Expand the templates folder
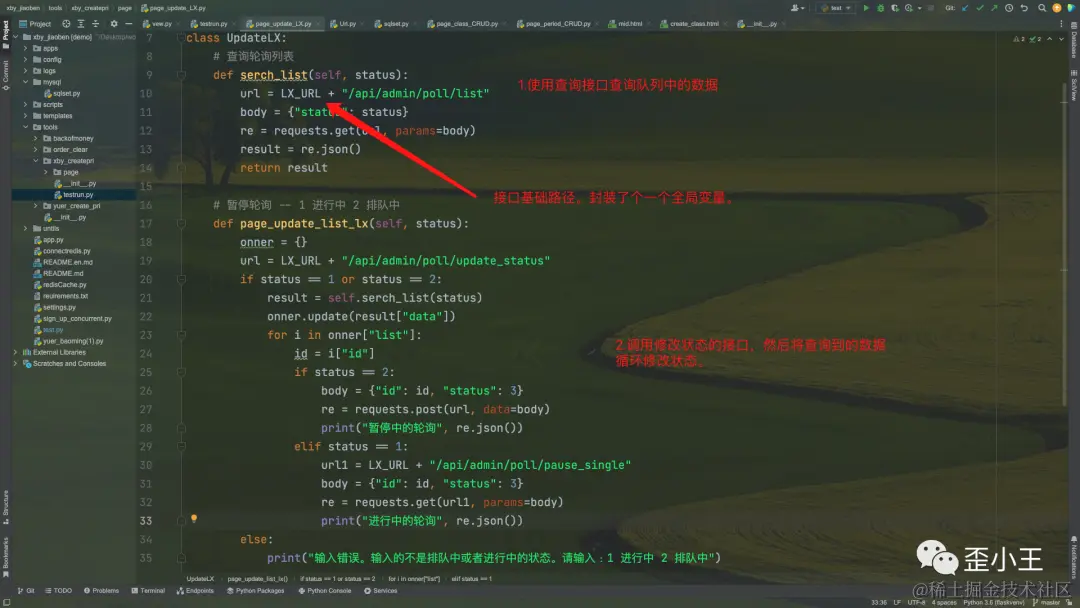Viewport: 1080px width, 608px height. point(26,116)
